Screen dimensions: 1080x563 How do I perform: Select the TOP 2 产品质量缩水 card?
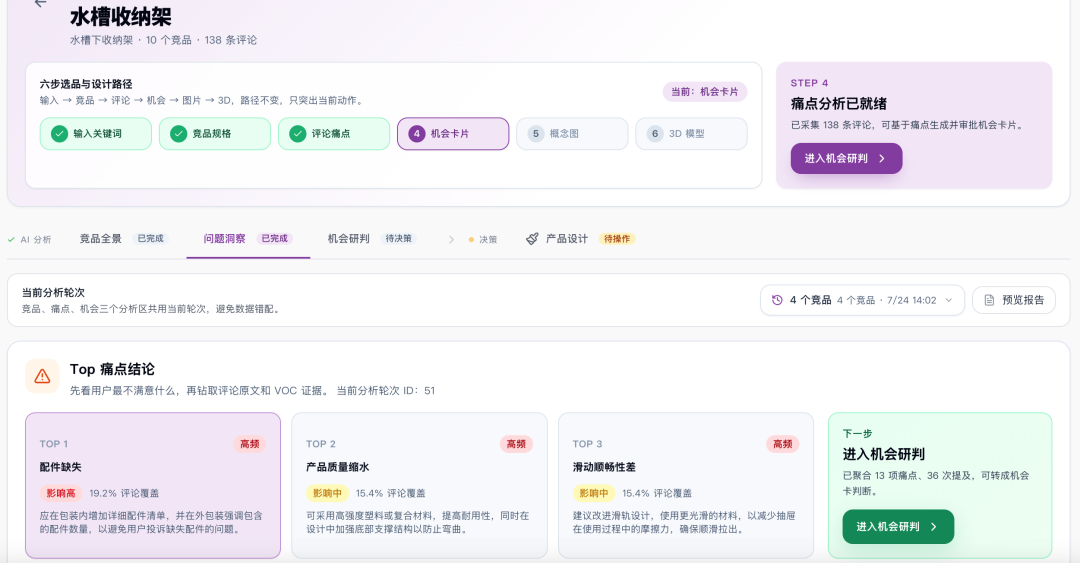(419, 485)
